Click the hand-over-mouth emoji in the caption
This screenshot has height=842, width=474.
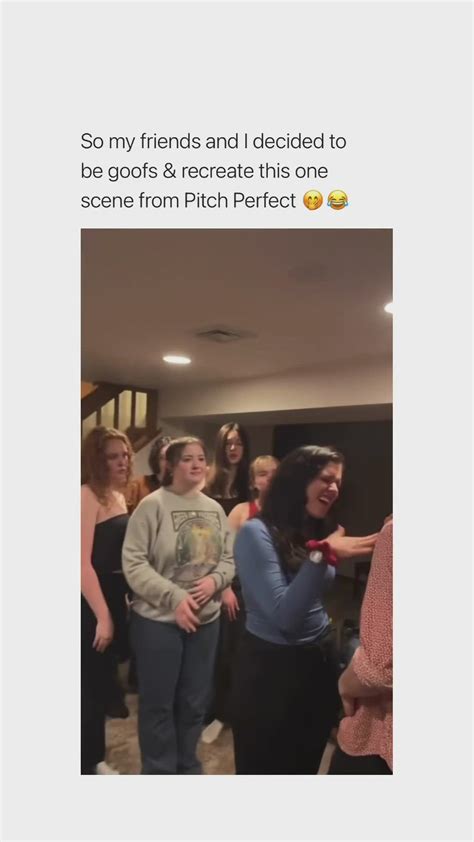(x=312, y=201)
